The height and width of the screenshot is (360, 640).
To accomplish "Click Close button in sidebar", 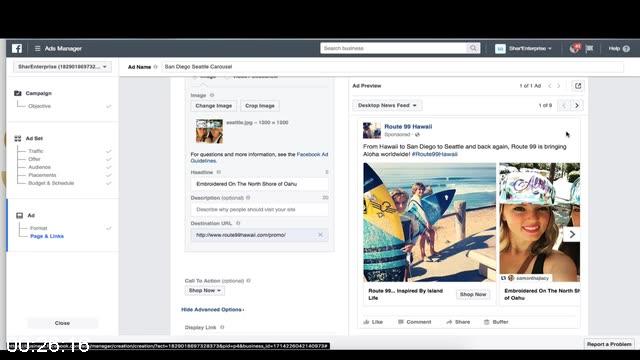I will [62, 323].
